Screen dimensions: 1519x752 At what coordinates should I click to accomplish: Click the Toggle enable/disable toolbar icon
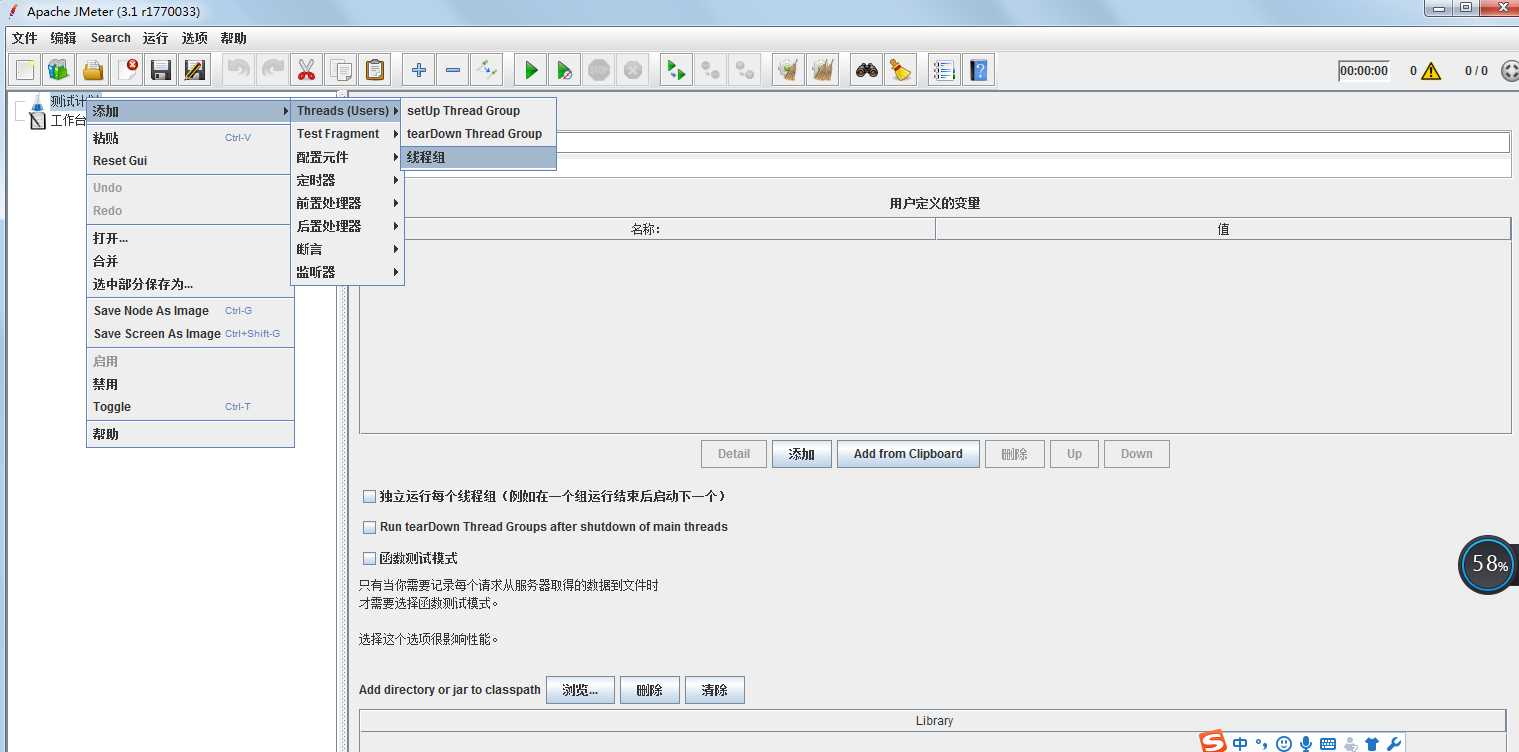(x=486, y=70)
